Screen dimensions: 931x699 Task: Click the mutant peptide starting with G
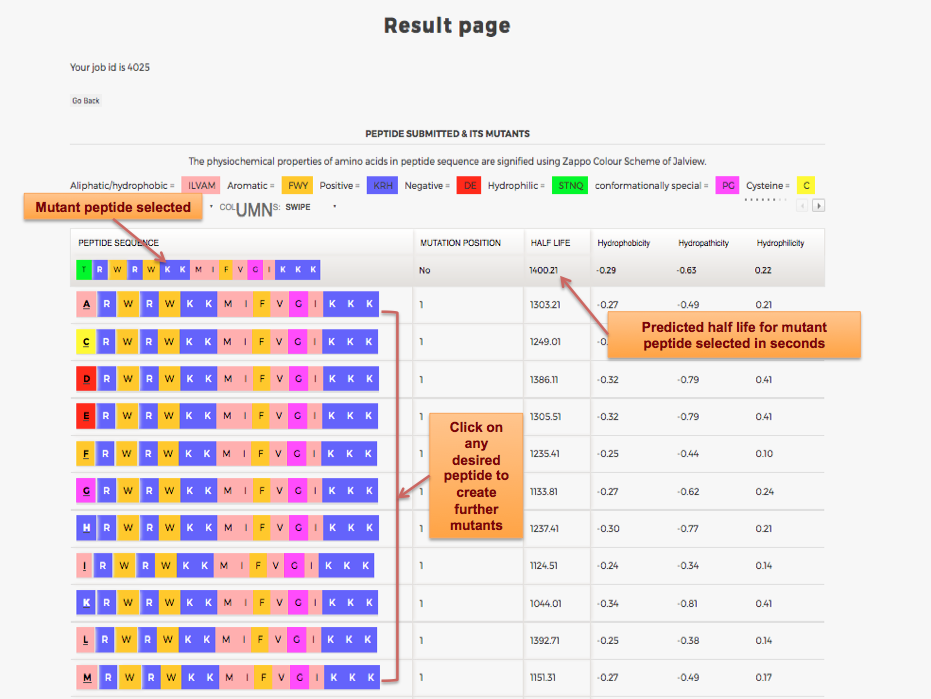(227, 491)
